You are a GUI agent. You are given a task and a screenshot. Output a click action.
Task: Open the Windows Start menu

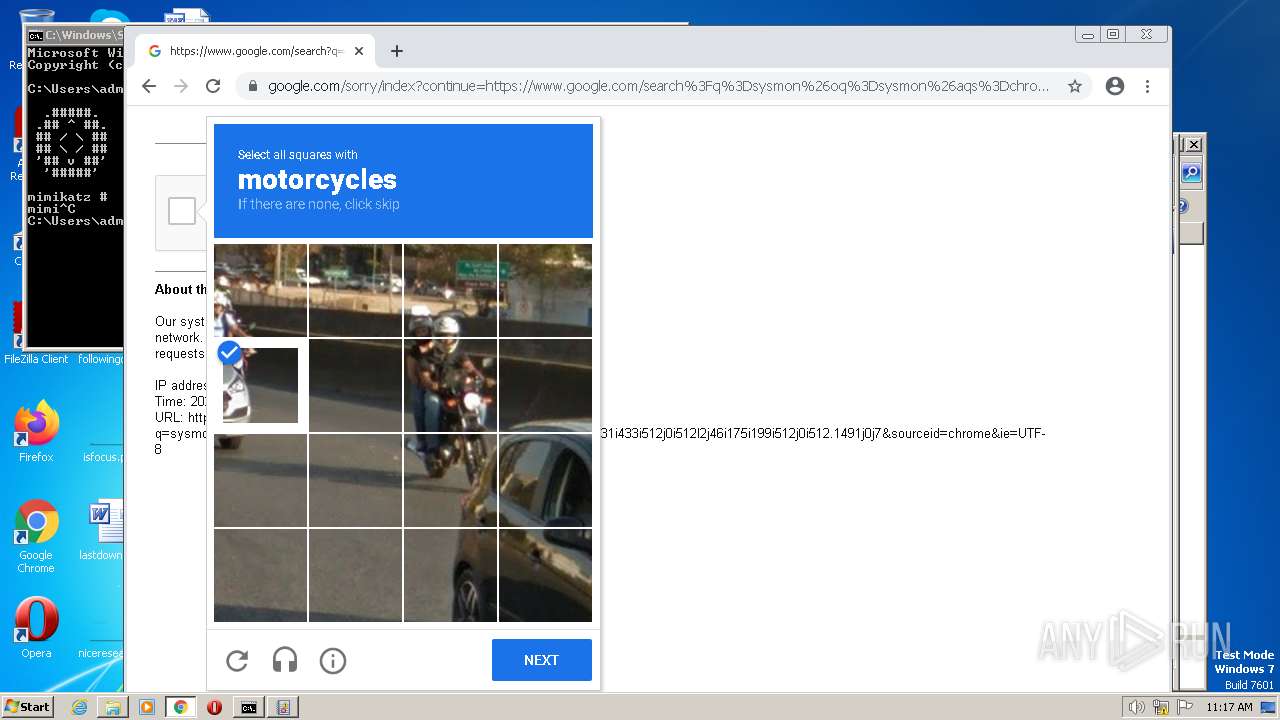pos(27,707)
